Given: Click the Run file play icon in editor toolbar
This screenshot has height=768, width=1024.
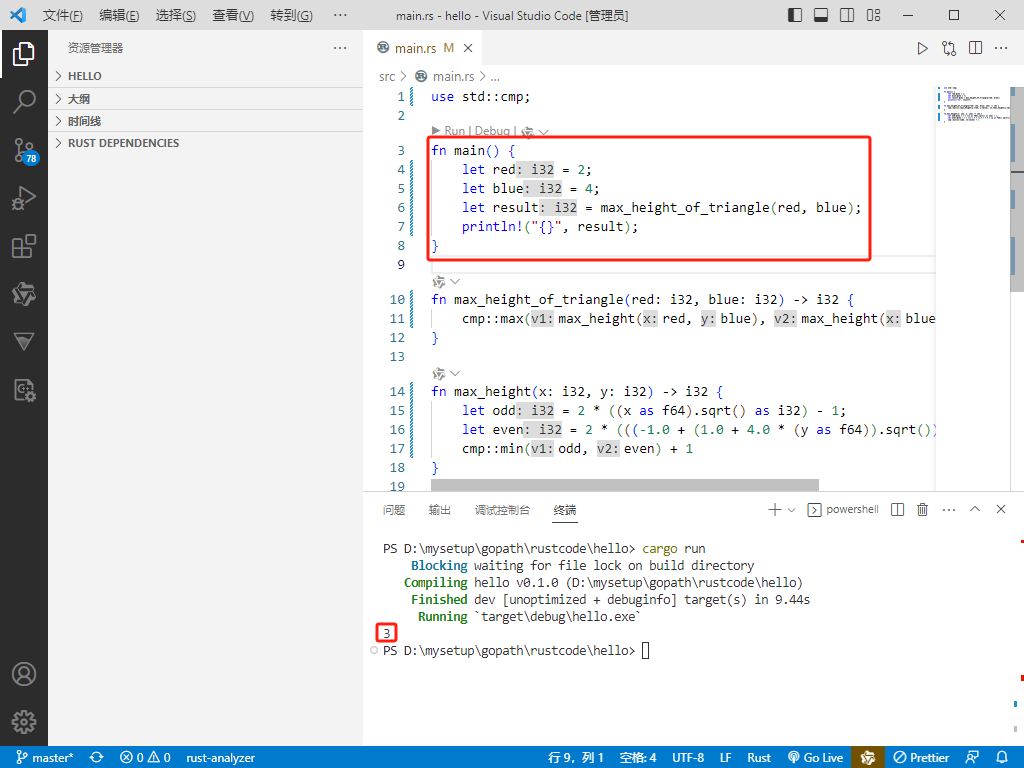Looking at the screenshot, I should click(922, 48).
